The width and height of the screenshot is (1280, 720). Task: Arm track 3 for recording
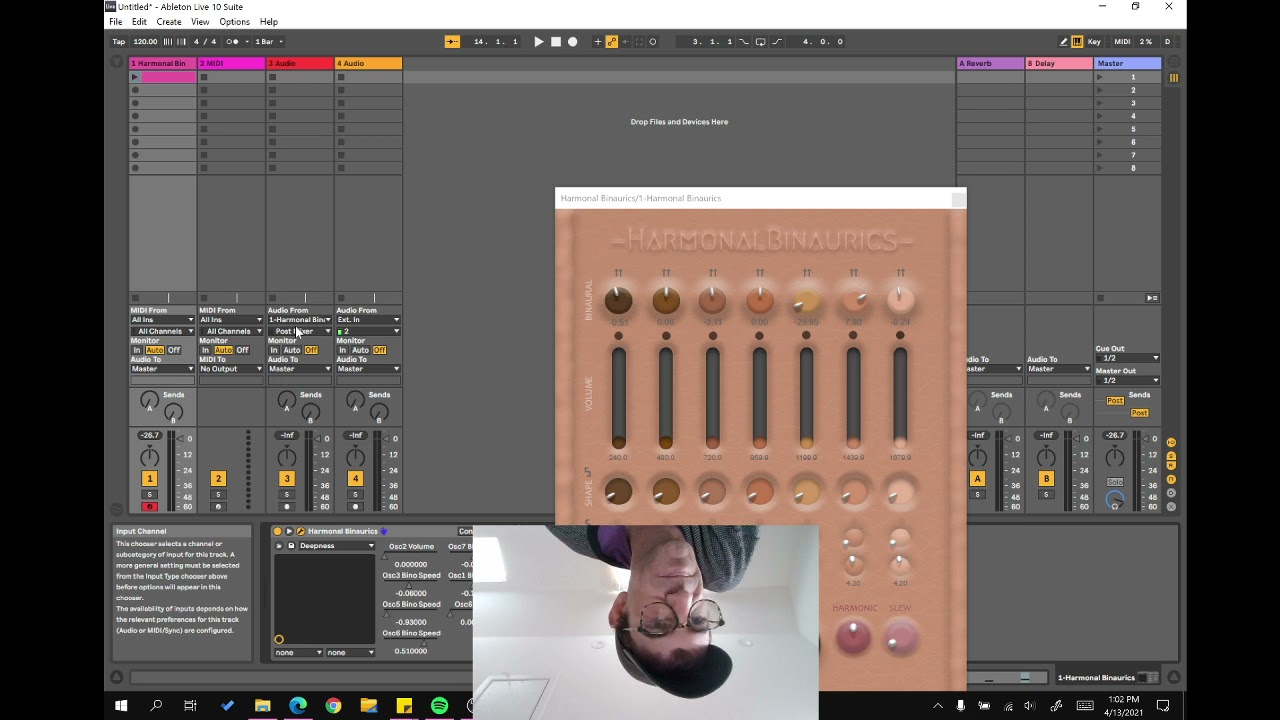tap(287, 507)
